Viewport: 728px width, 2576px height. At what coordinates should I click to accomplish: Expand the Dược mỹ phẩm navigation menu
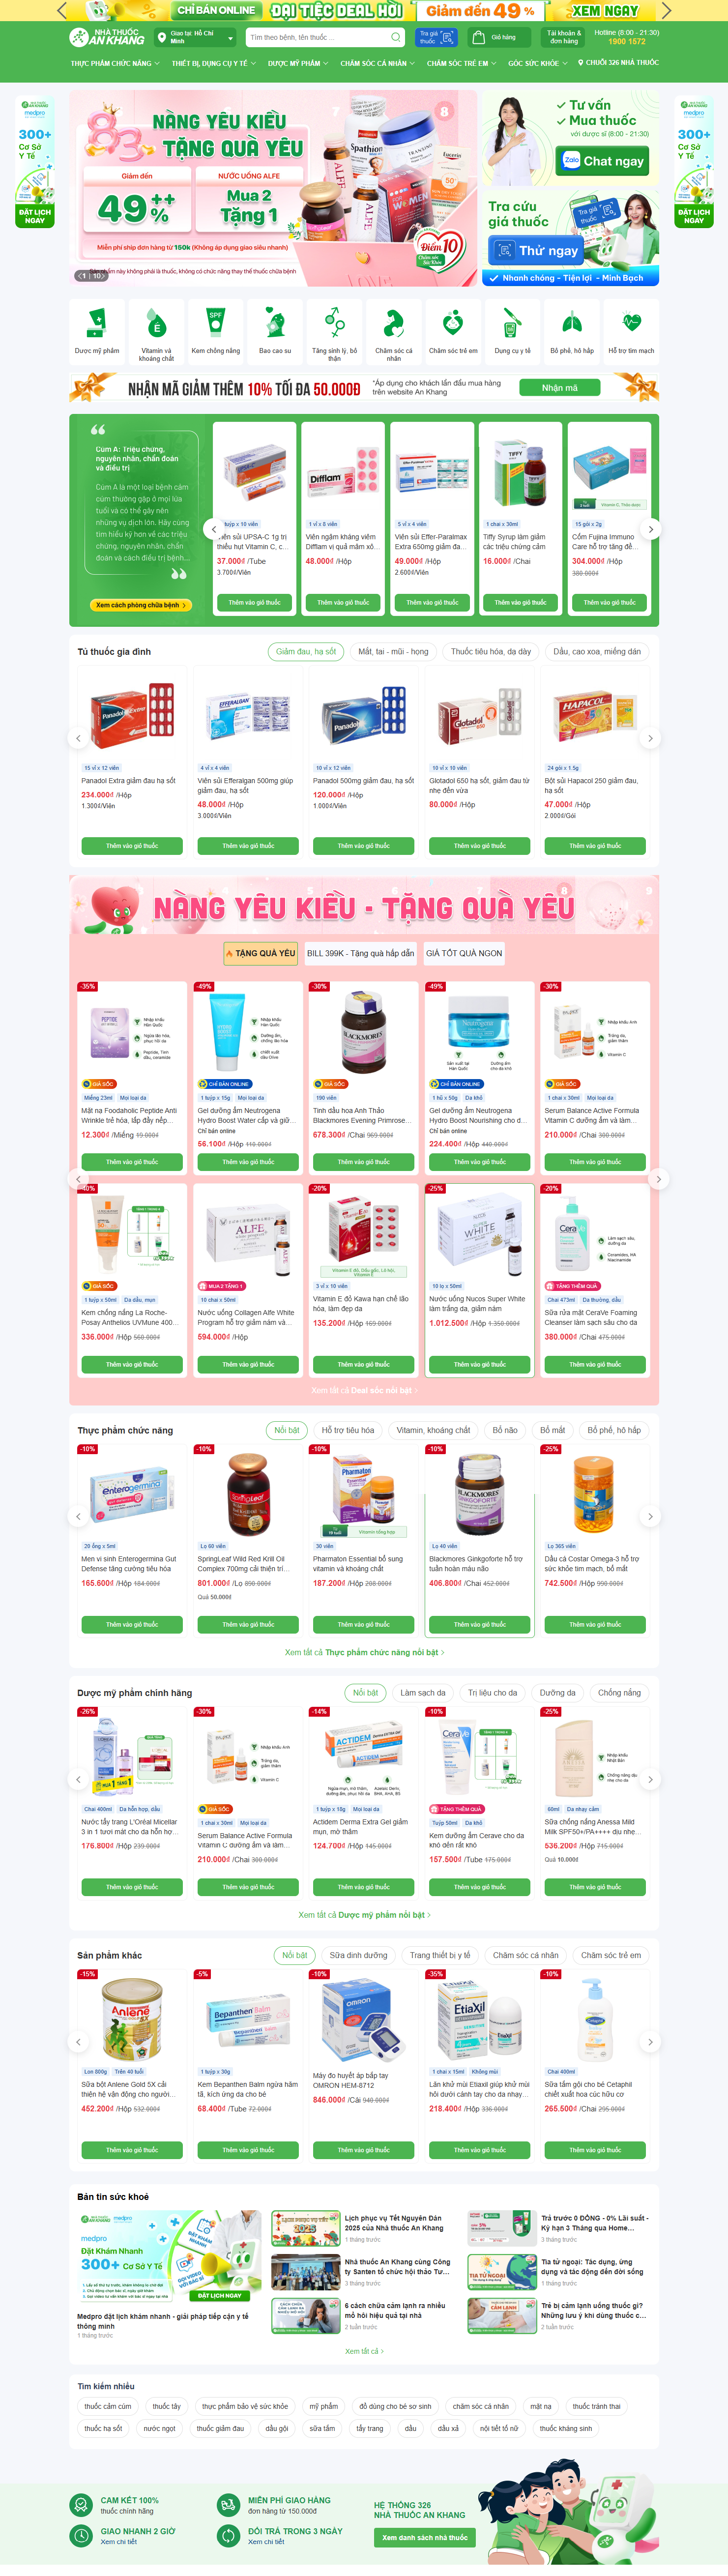pos(298,63)
